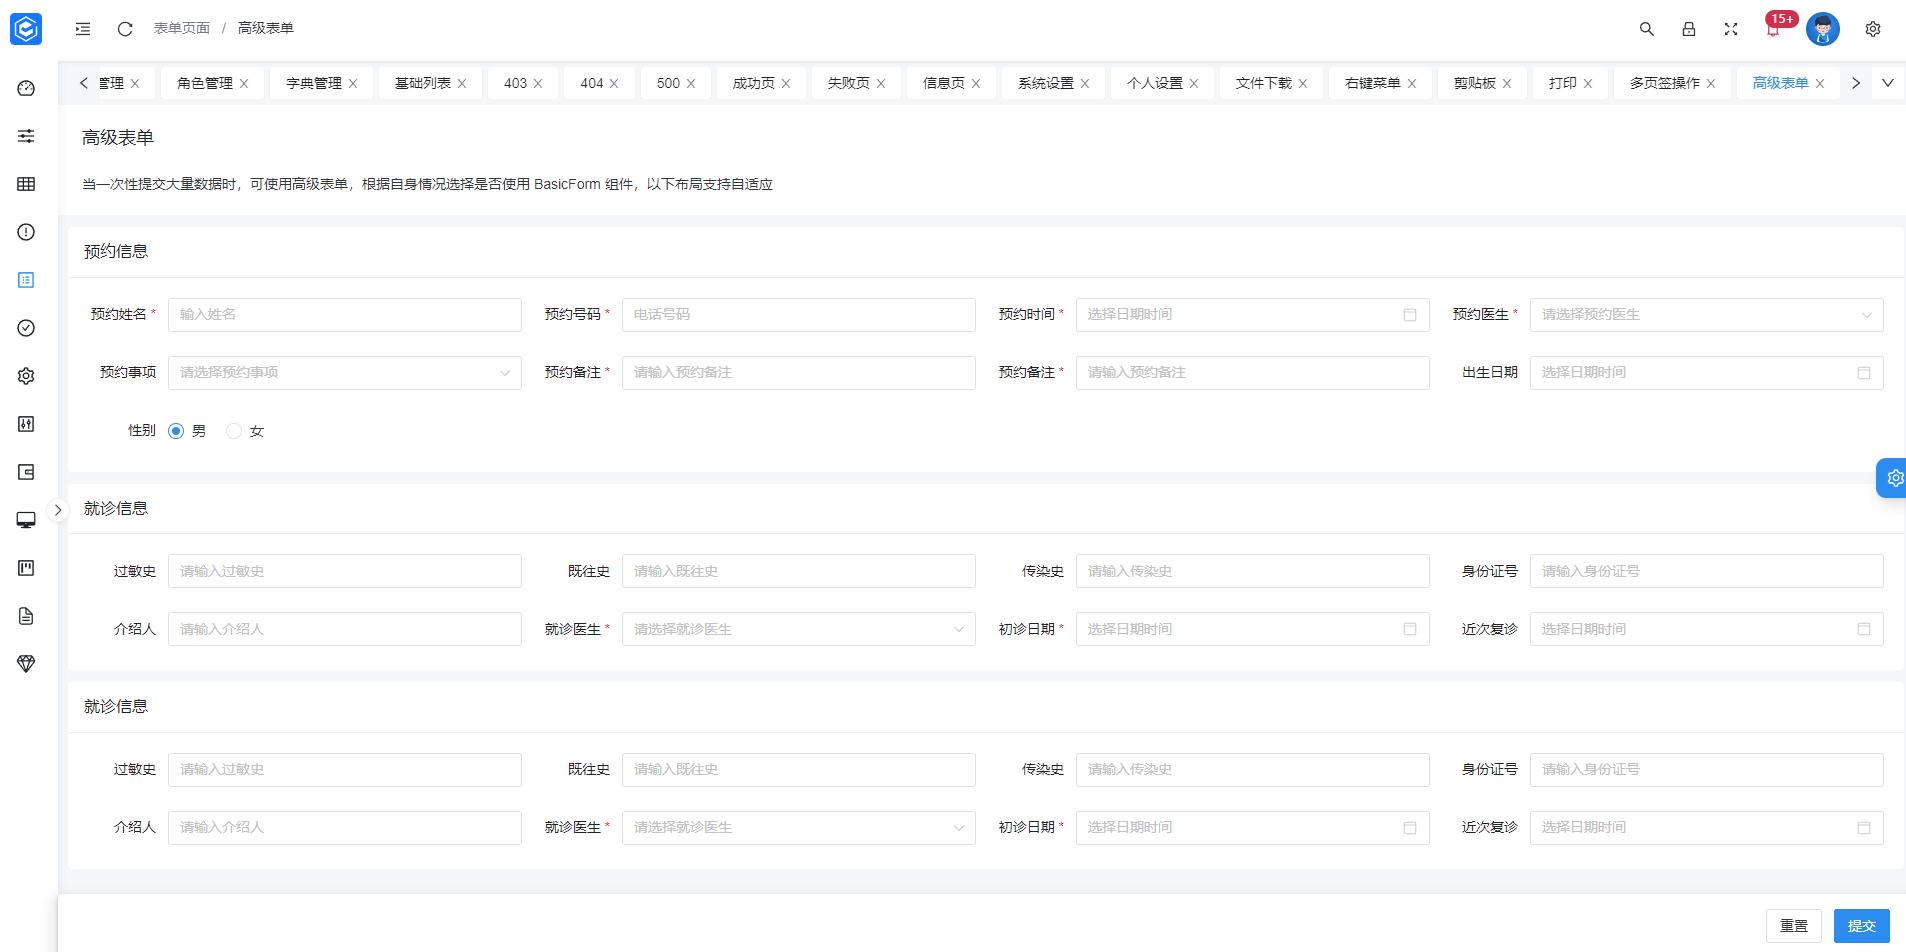Select the 男 gender radio button

click(x=176, y=431)
